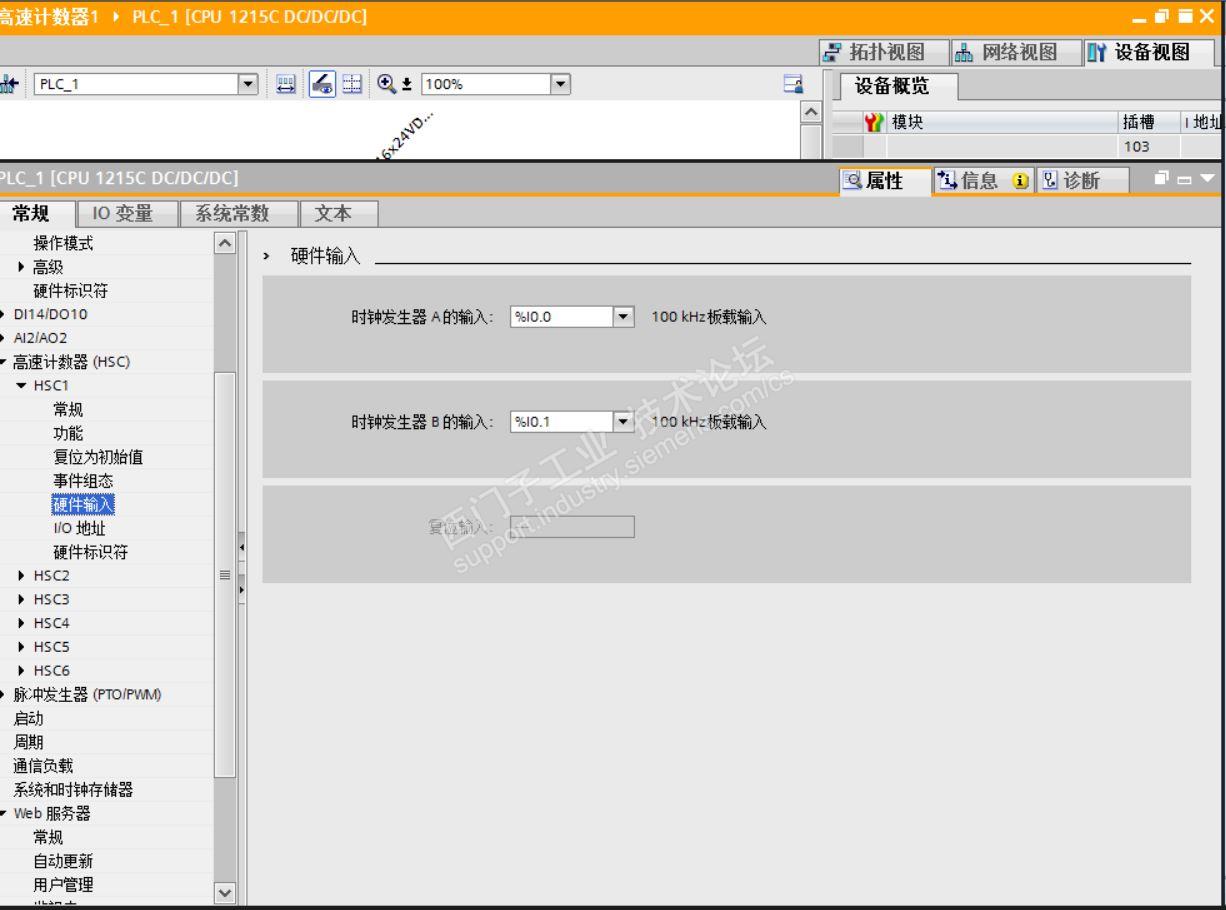Select the 文本 tab
The image size is (1226, 910).
[339, 212]
